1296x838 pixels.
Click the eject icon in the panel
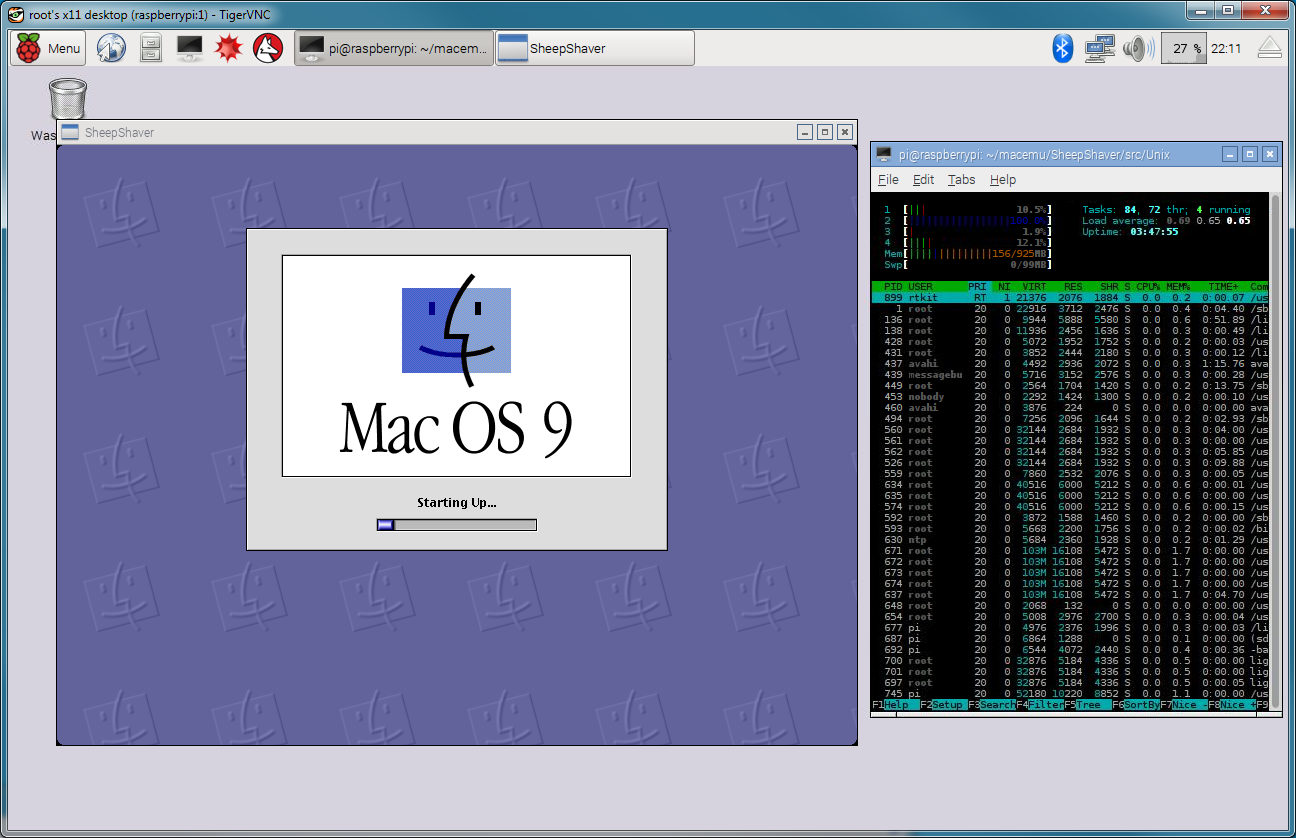click(1268, 48)
